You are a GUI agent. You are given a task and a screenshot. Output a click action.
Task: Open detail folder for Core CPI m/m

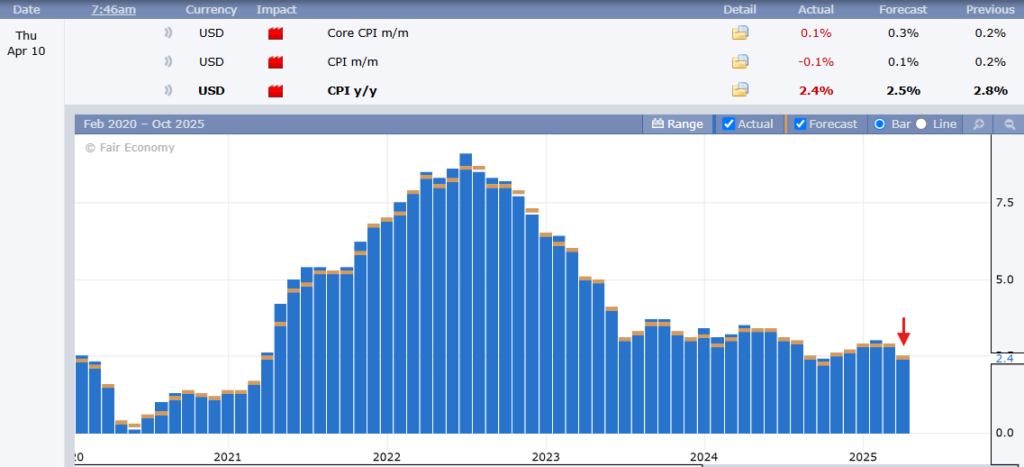click(740, 33)
